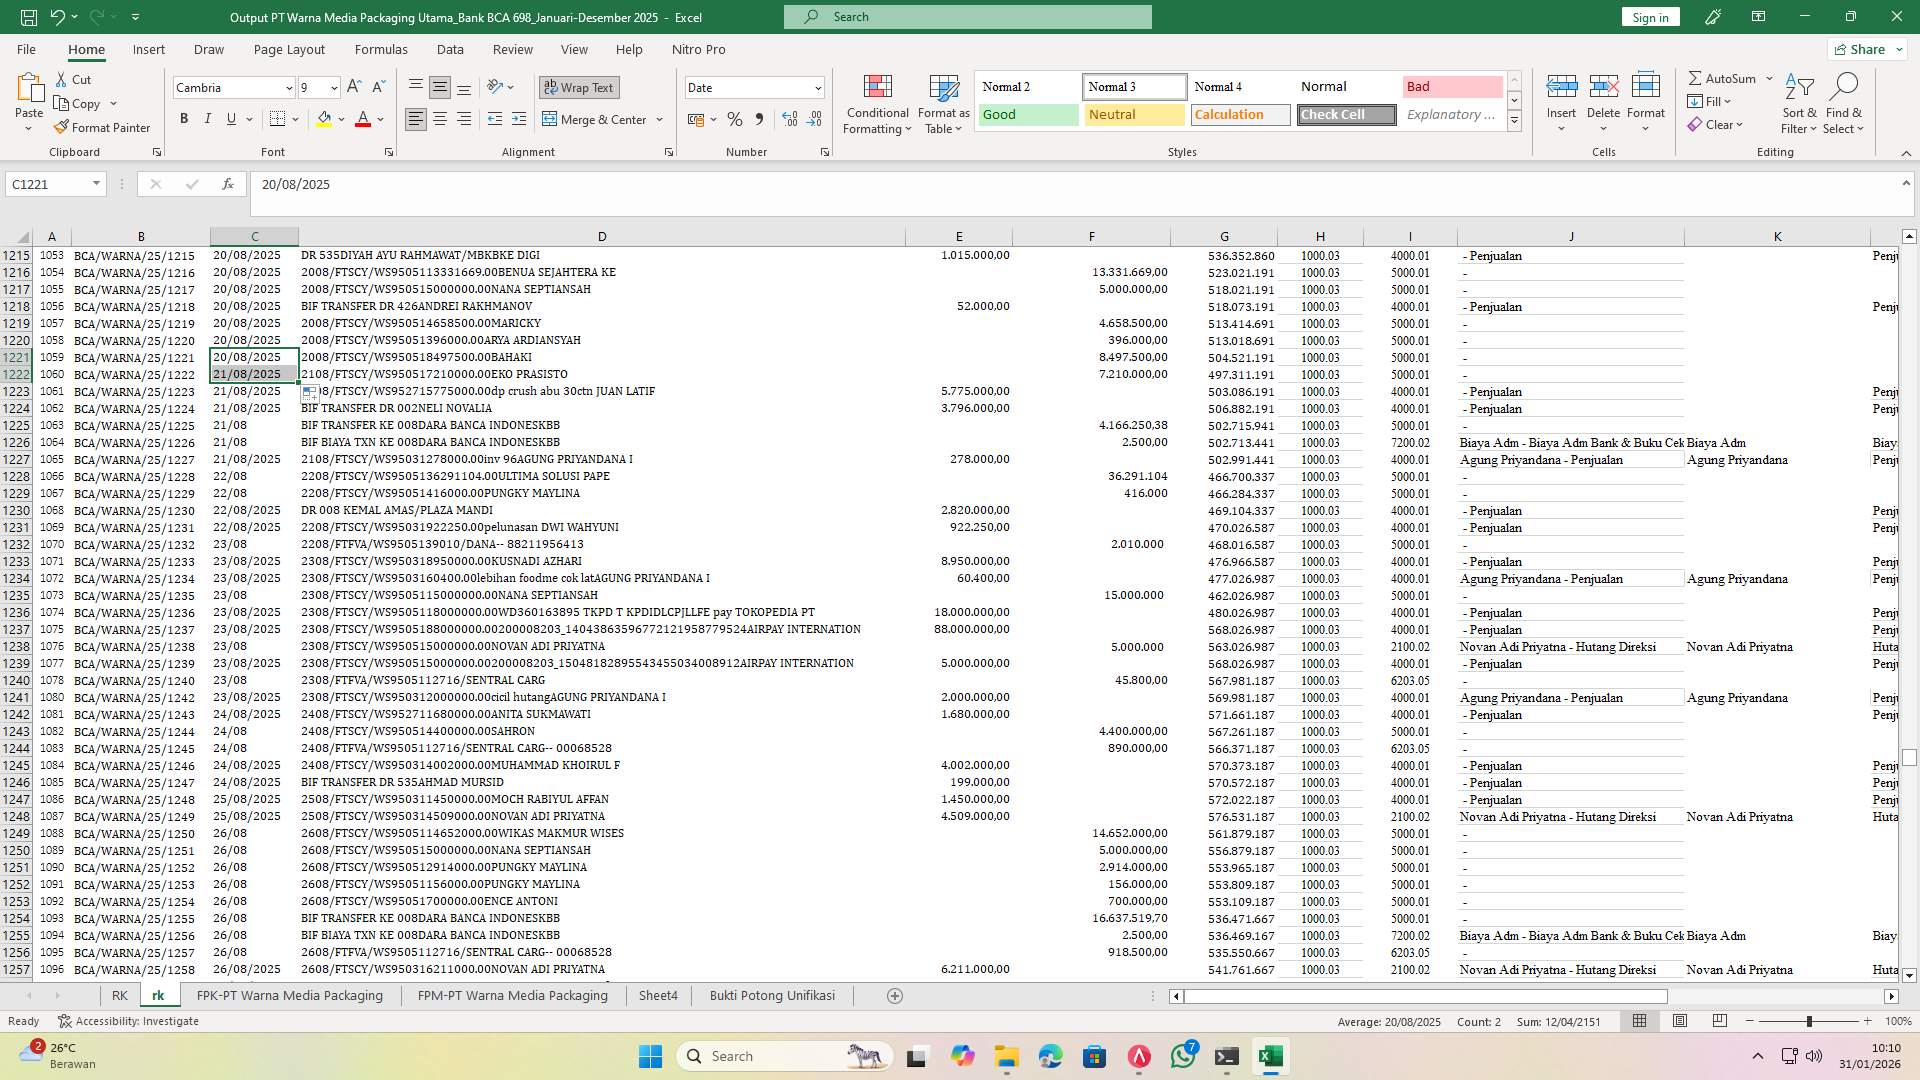Image resolution: width=1920 pixels, height=1080 pixels.
Task: Select the Format Painter tool
Action: pos(103,127)
